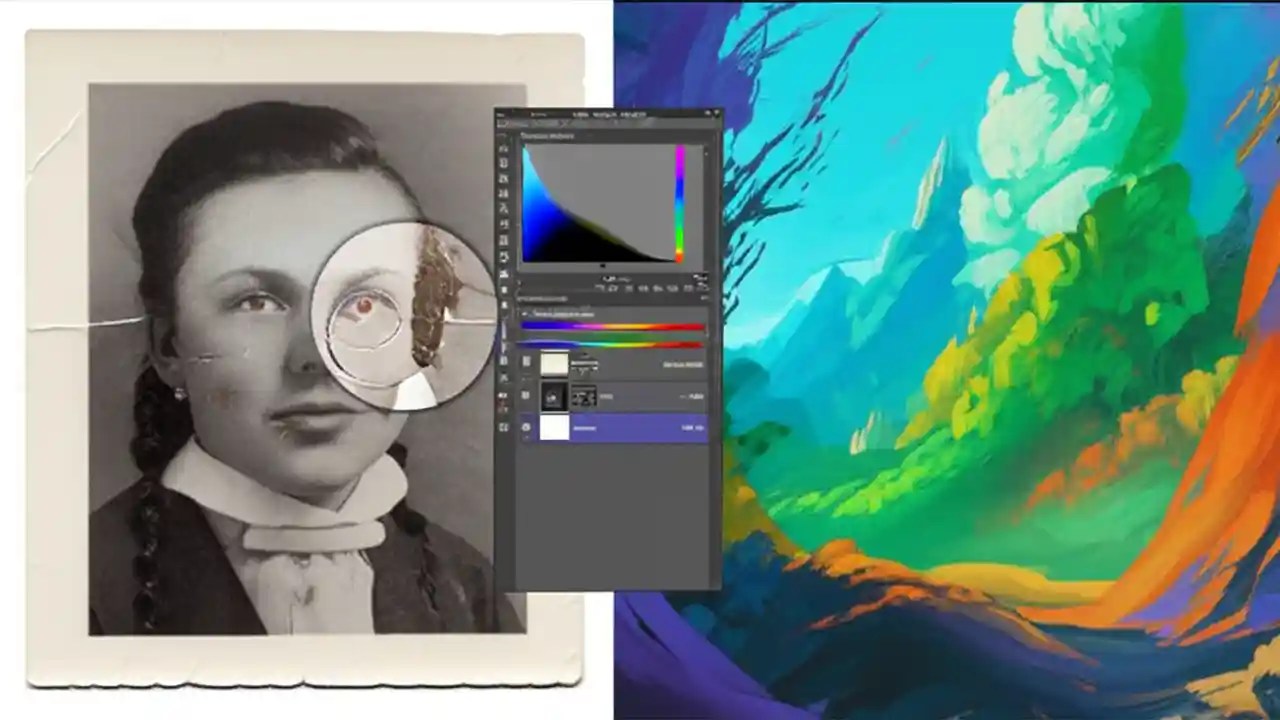Select the Brush tool icon
This screenshot has height=720, width=1280.
click(502, 250)
